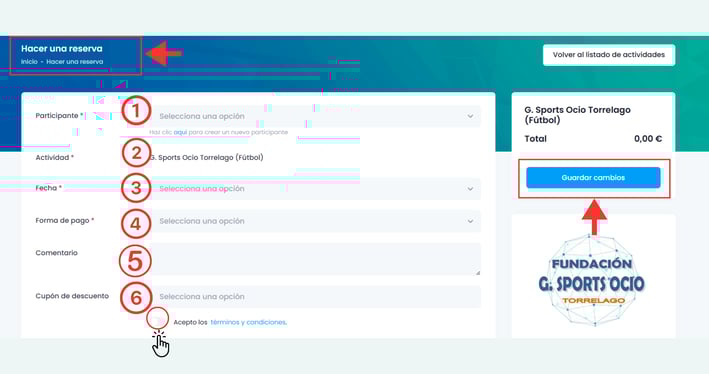
Task: Click the Guardar cambios button
Action: coord(593,178)
